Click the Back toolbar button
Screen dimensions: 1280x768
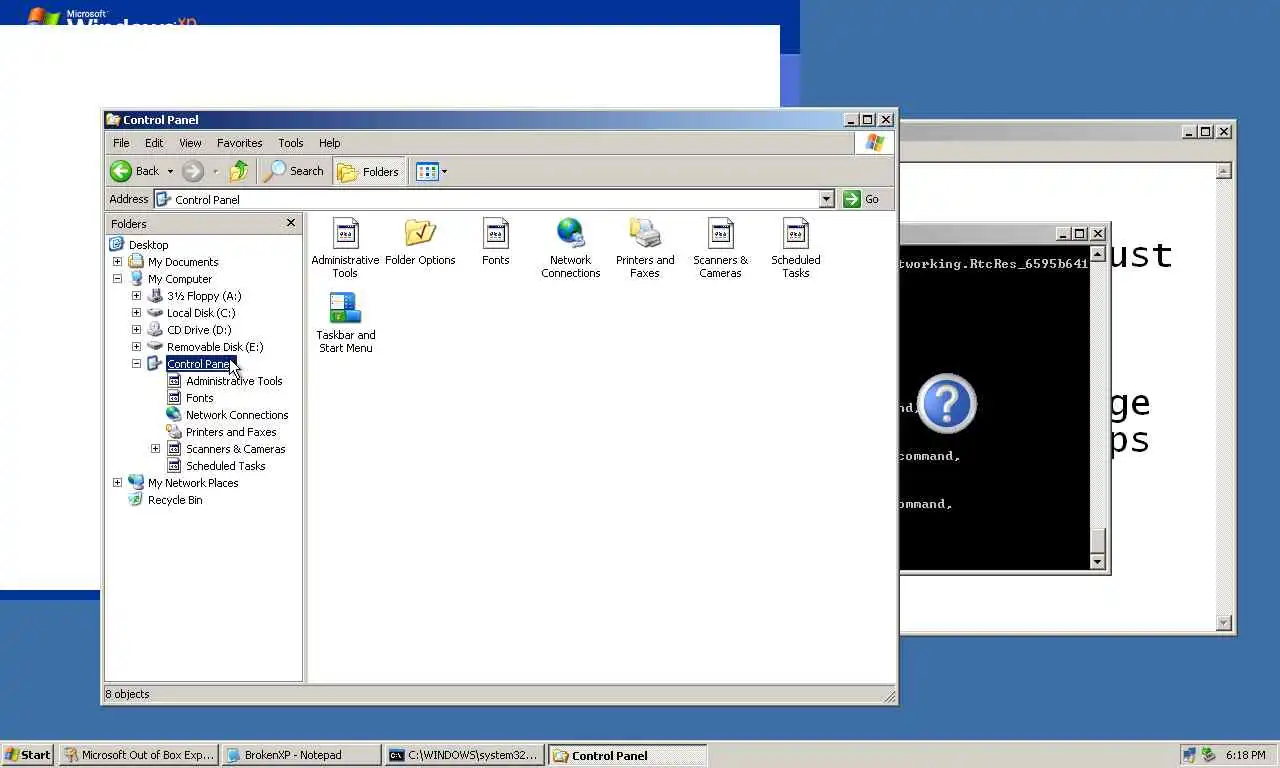[135, 171]
